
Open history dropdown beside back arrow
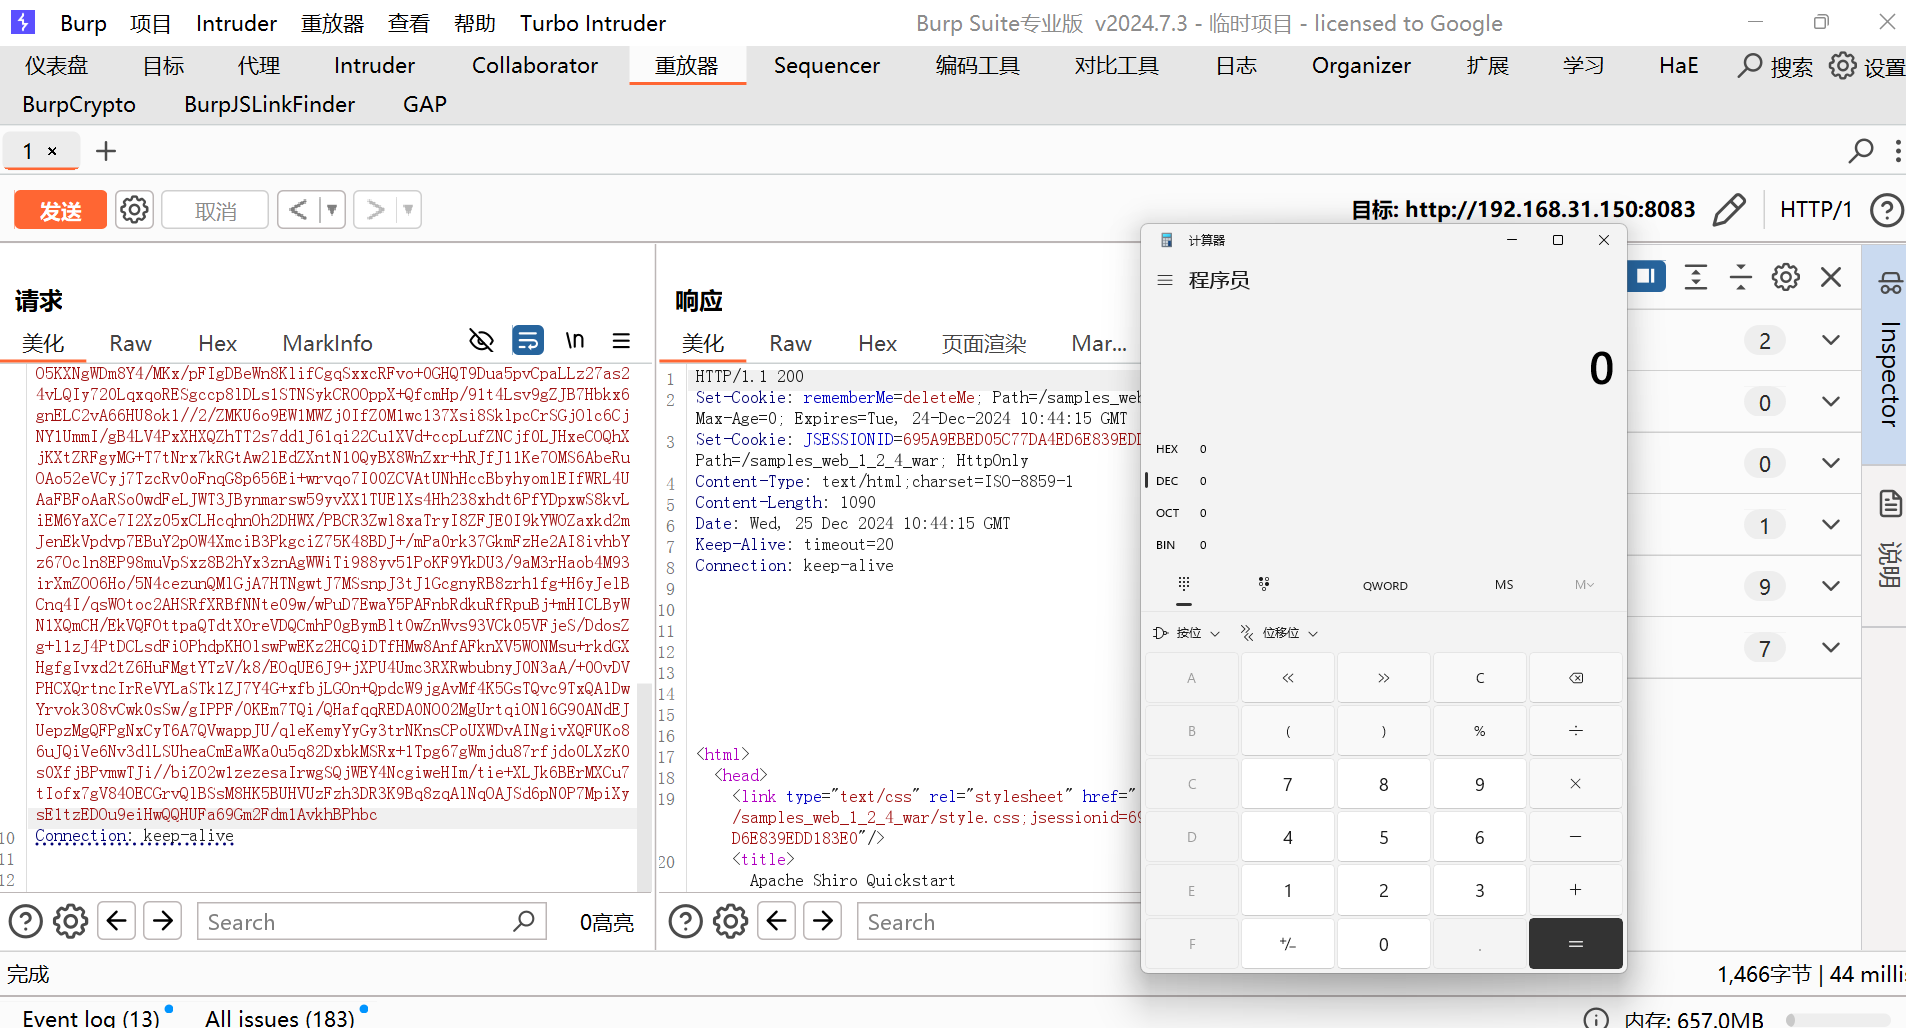point(332,210)
